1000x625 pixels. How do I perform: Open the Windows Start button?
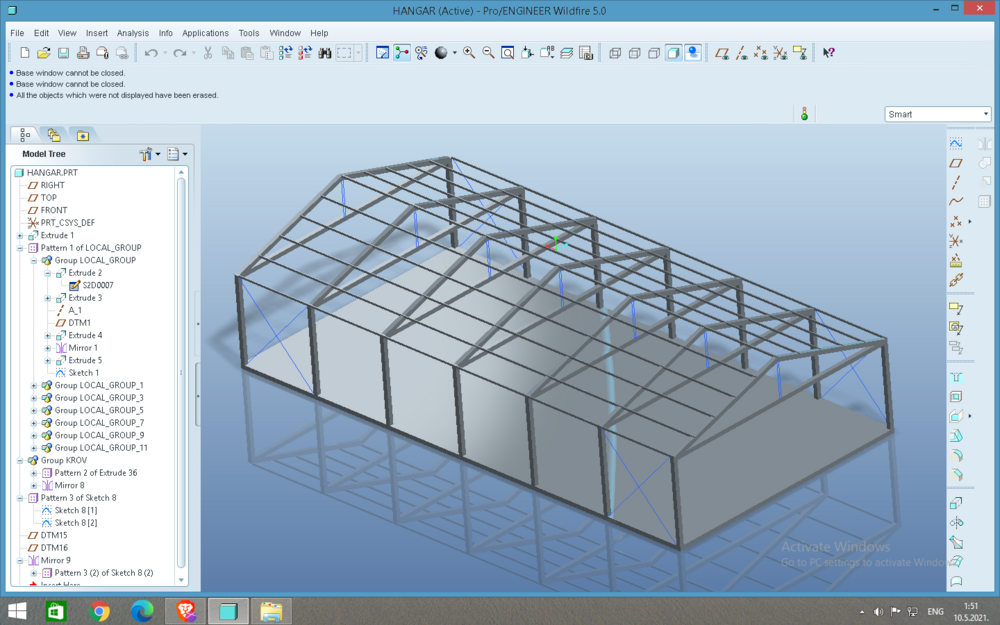point(17,611)
